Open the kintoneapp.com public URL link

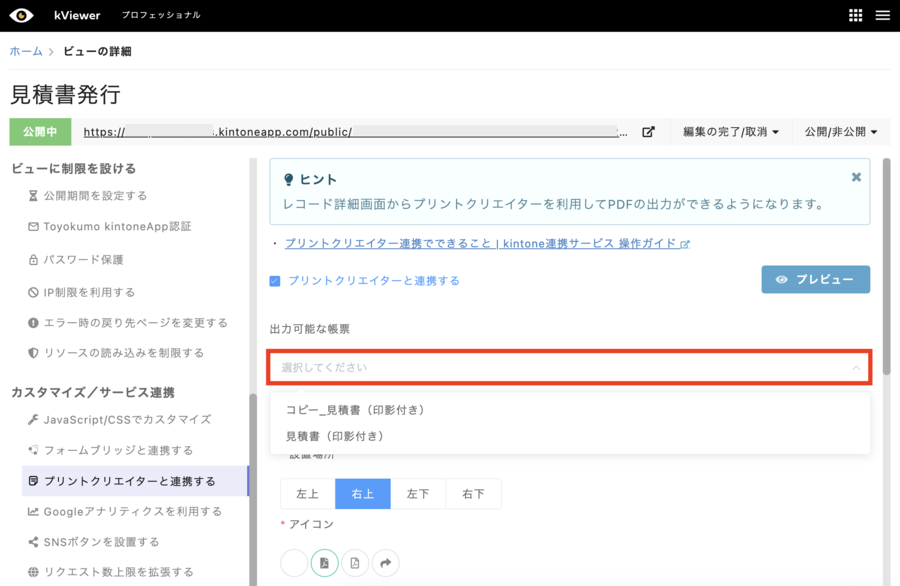[x=355, y=132]
